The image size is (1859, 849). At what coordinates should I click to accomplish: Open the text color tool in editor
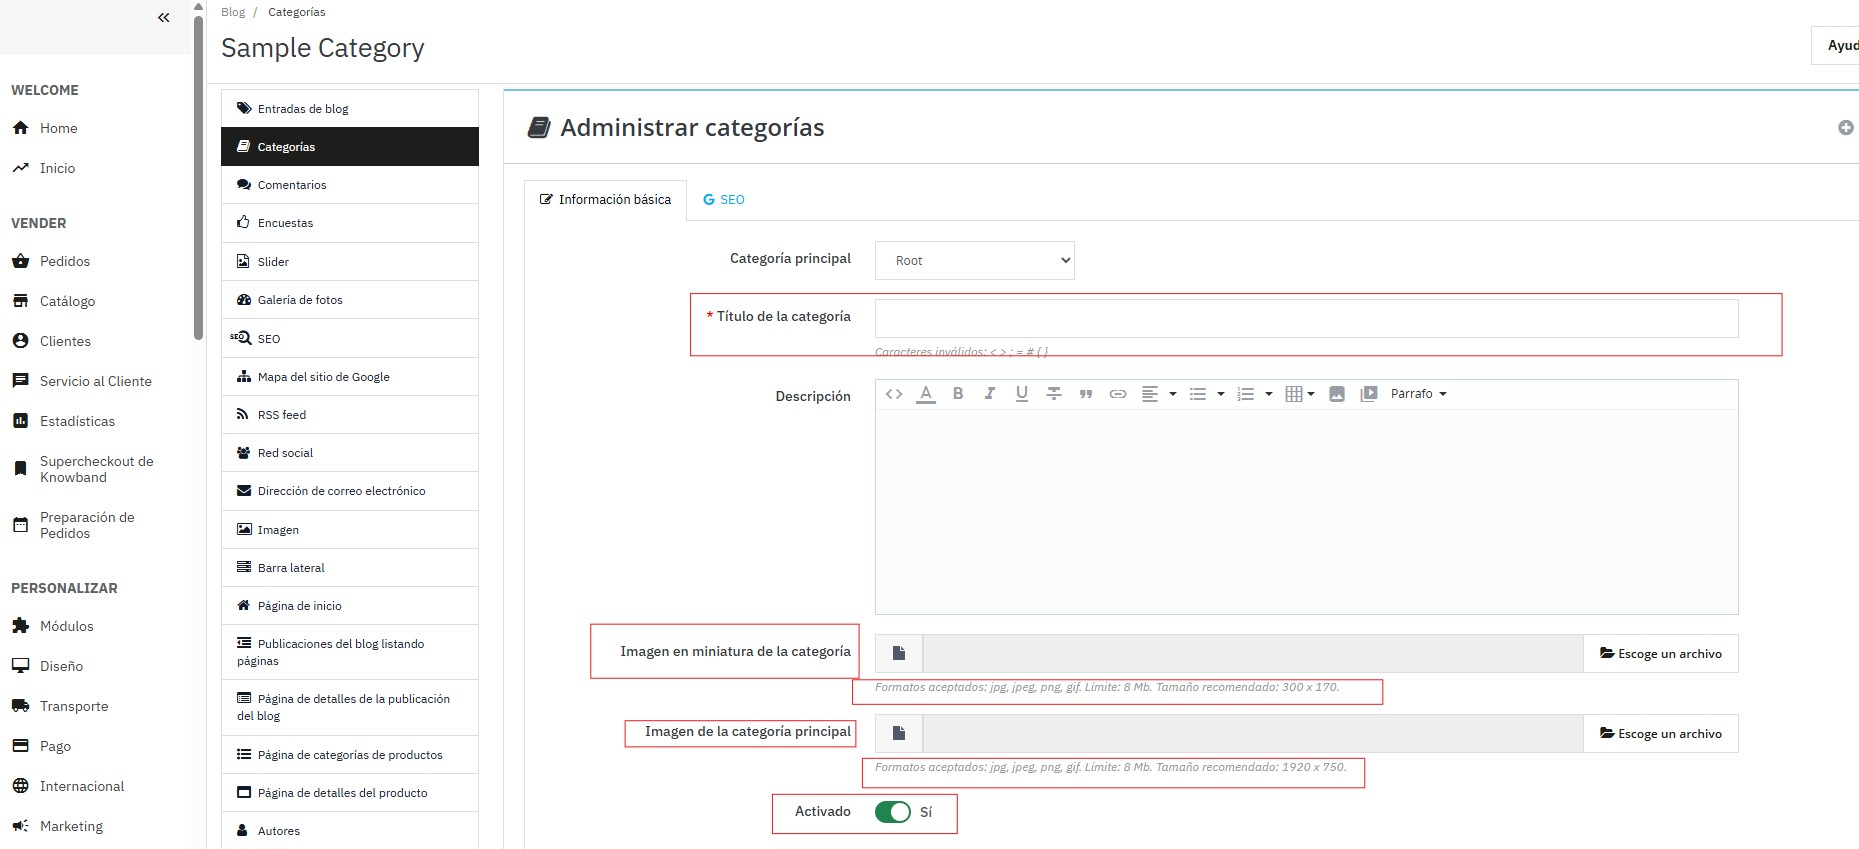tap(926, 394)
